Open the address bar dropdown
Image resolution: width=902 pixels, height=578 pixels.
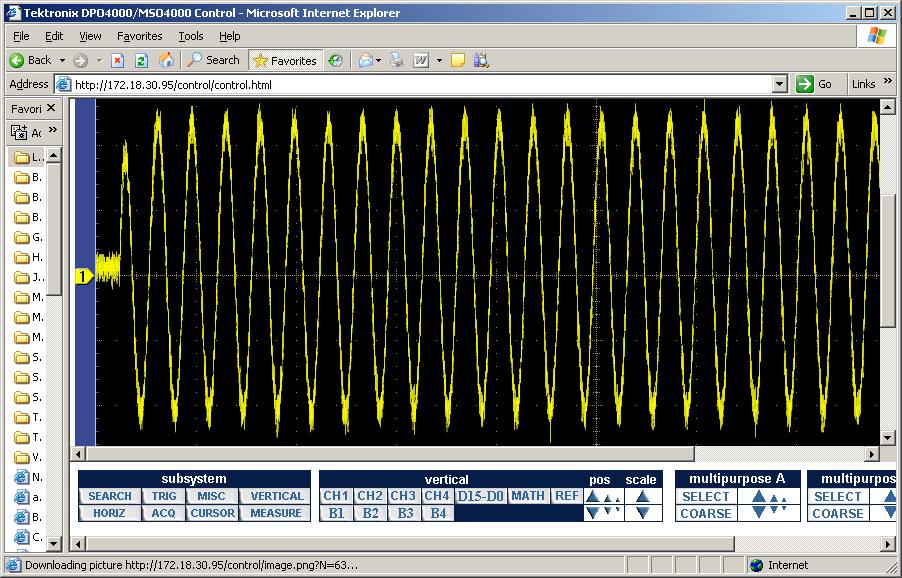tap(780, 84)
